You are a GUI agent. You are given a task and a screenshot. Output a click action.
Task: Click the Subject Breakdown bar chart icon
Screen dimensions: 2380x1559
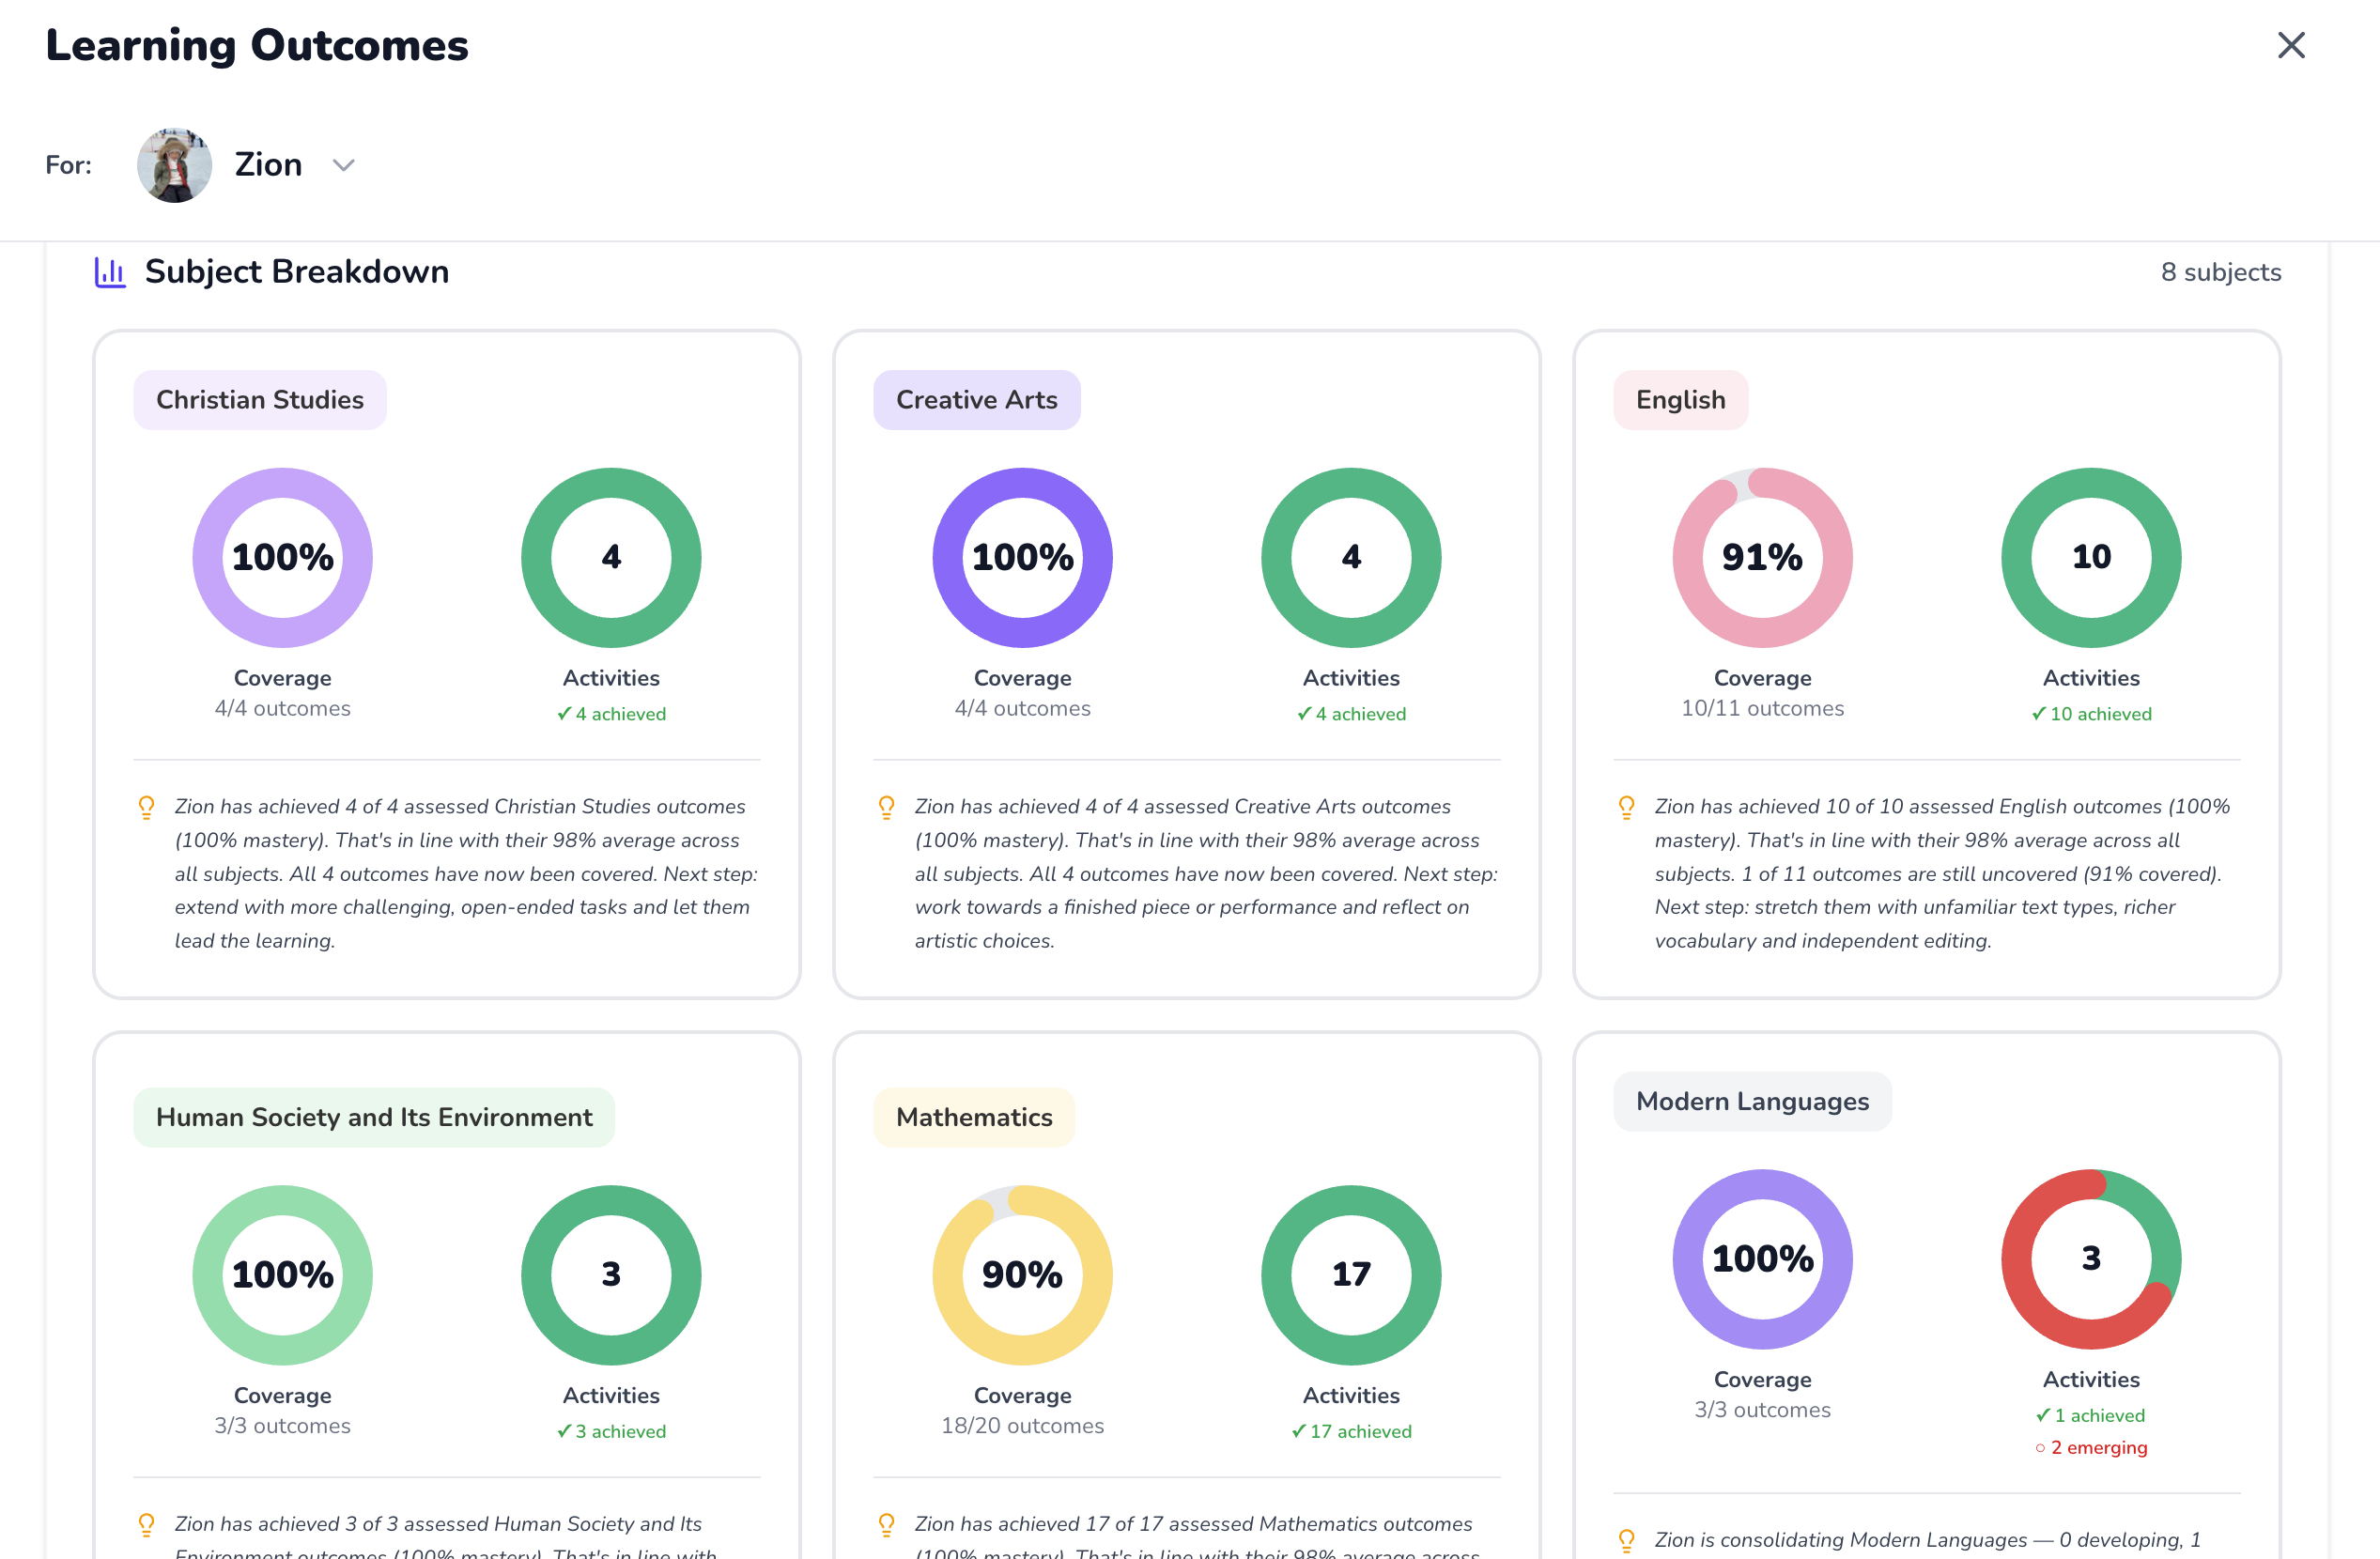tap(110, 272)
